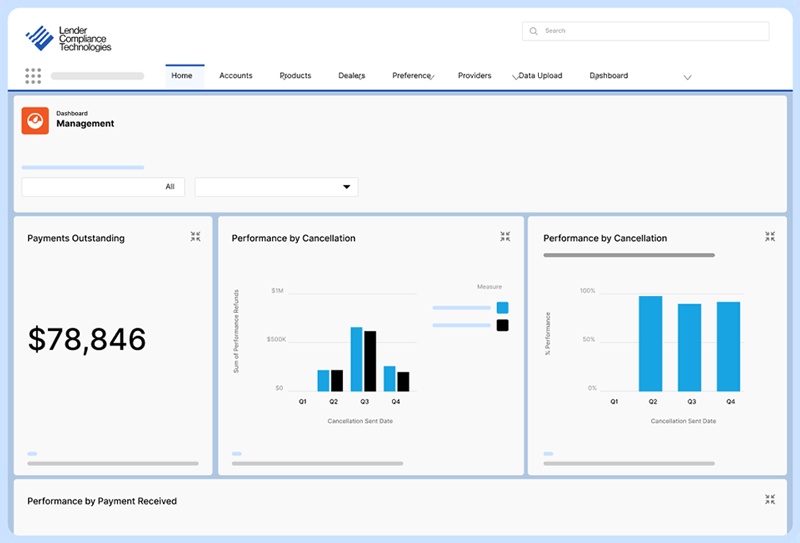Open the Accounts tab
The height and width of the screenshot is (543, 800).
[236, 76]
